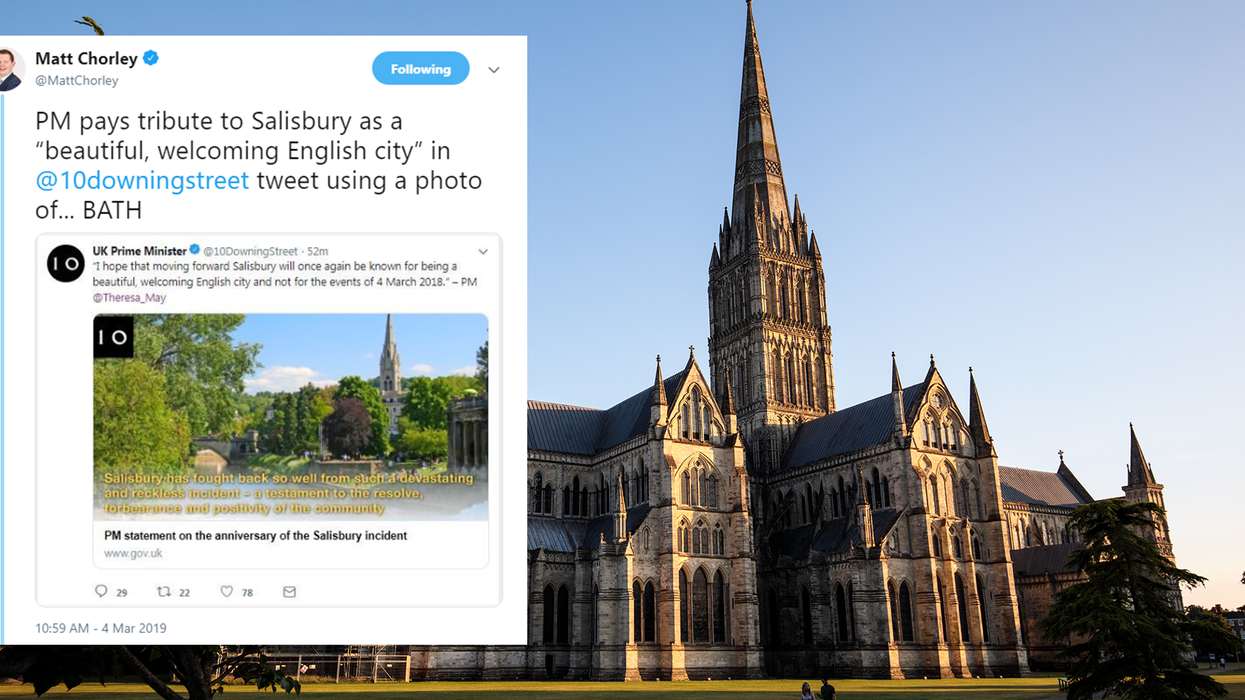The height and width of the screenshot is (700, 1245).
Task: Click the tweet preview photo with spire
Action: coord(291,418)
